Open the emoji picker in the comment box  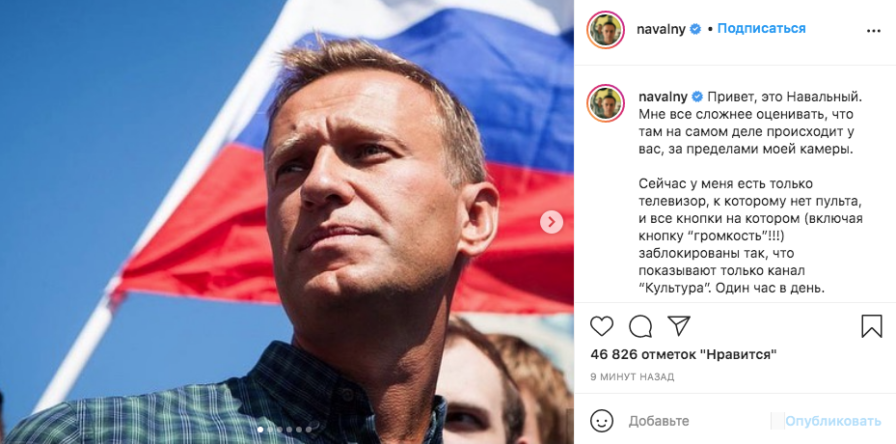coord(601,420)
